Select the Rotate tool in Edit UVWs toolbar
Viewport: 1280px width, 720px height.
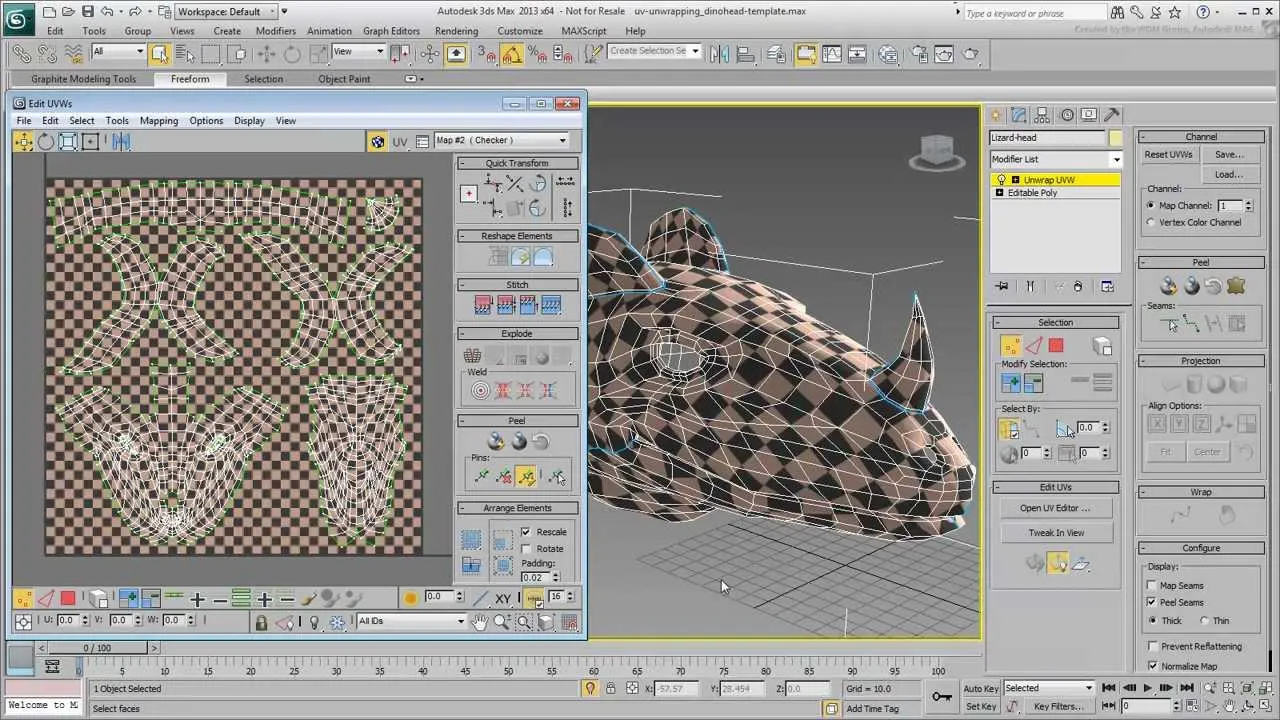point(46,142)
